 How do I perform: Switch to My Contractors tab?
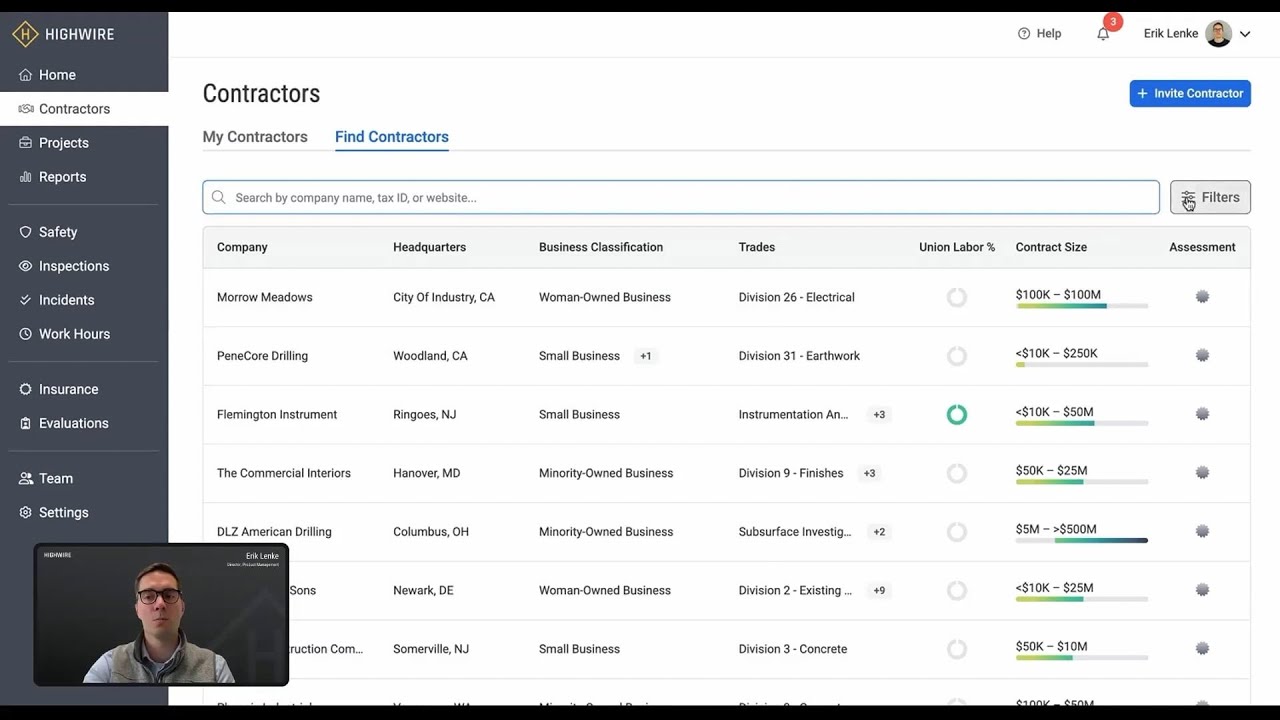pyautogui.click(x=255, y=137)
